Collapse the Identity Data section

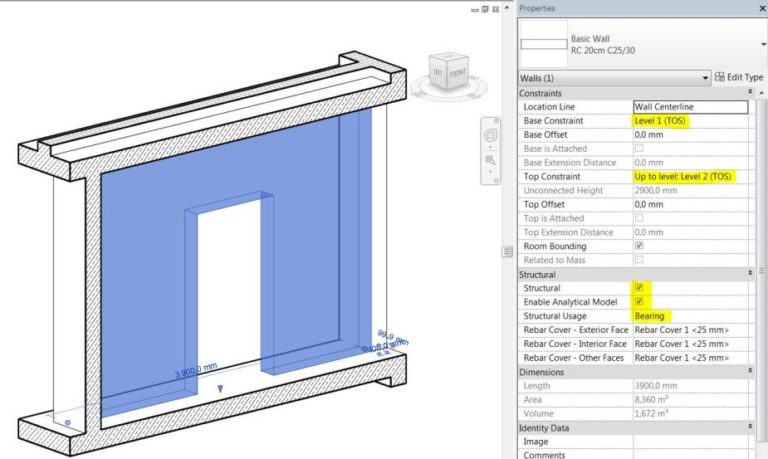[x=749, y=427]
